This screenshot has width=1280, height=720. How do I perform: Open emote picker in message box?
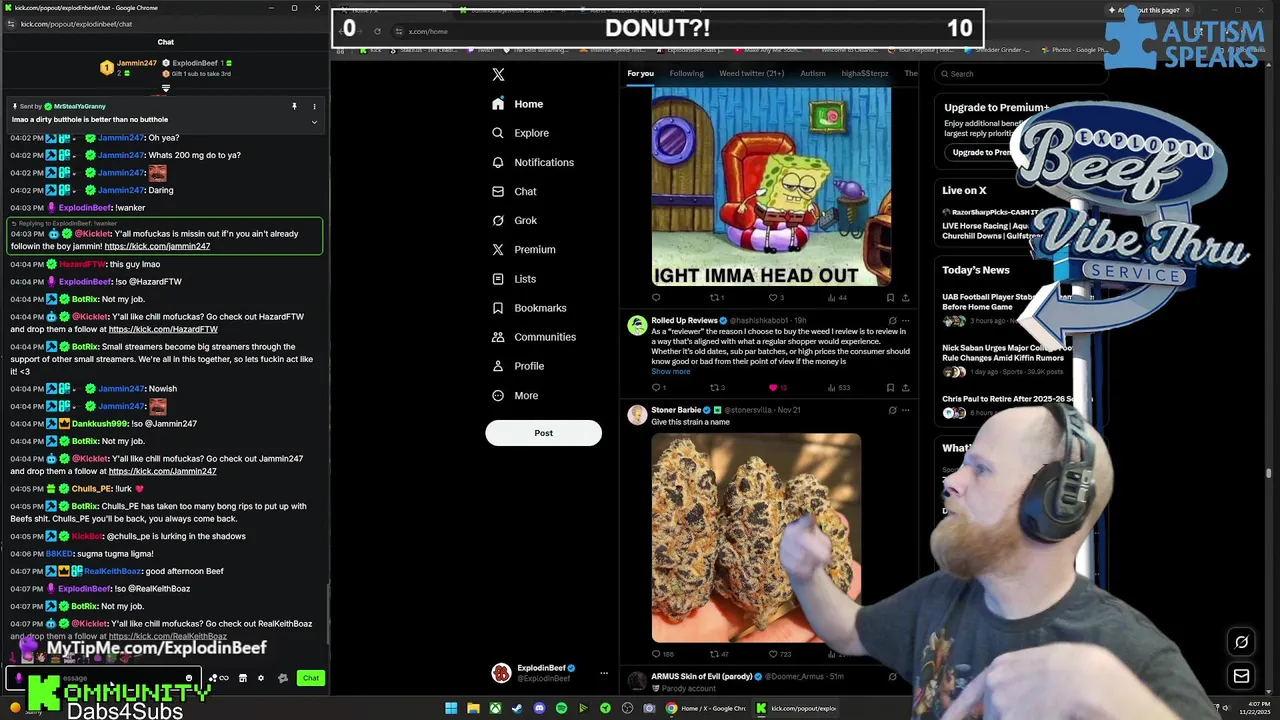coord(189,678)
